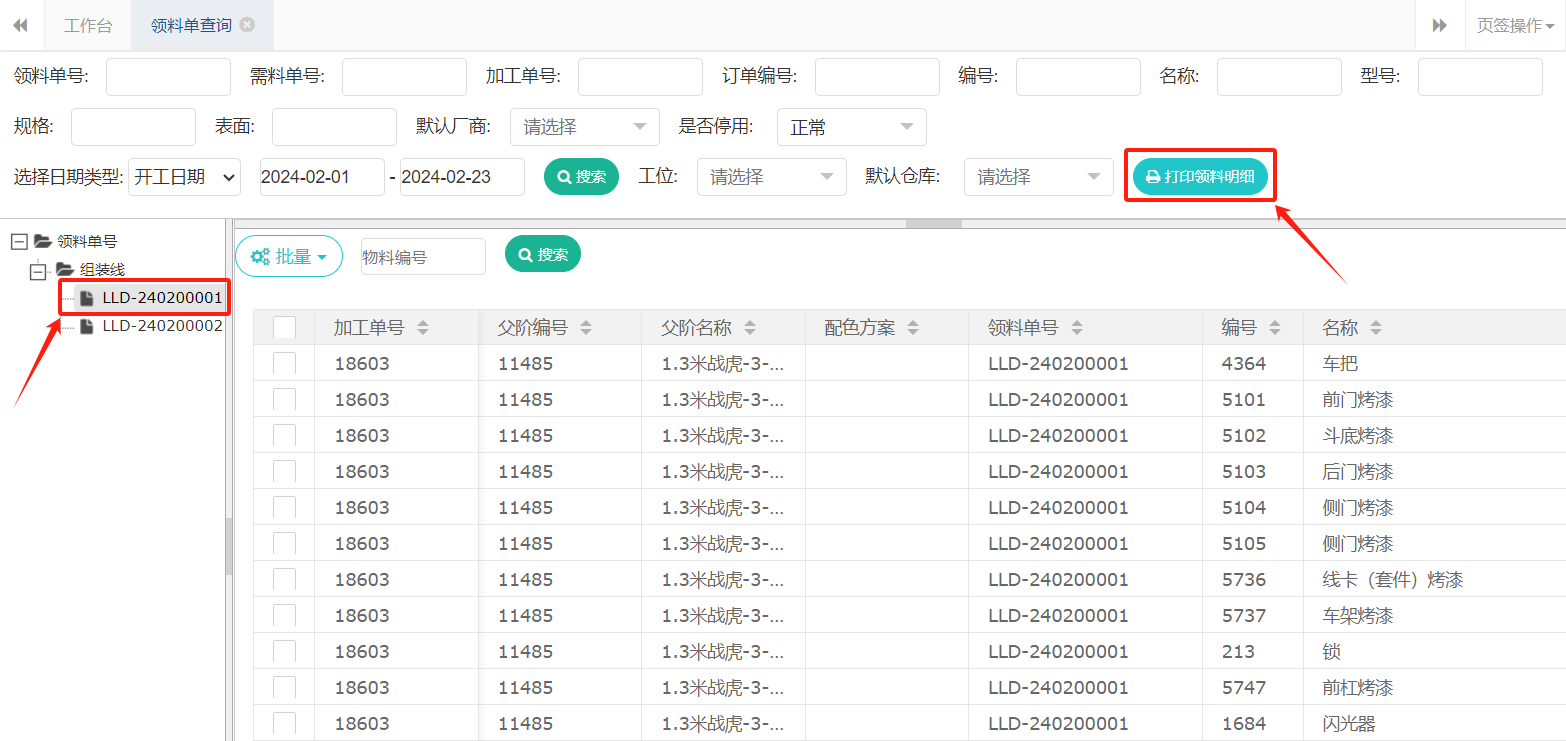Screen dimensions: 1566x741
Task: Expand the 批量 batch dropdown button
Action: pos(289,257)
